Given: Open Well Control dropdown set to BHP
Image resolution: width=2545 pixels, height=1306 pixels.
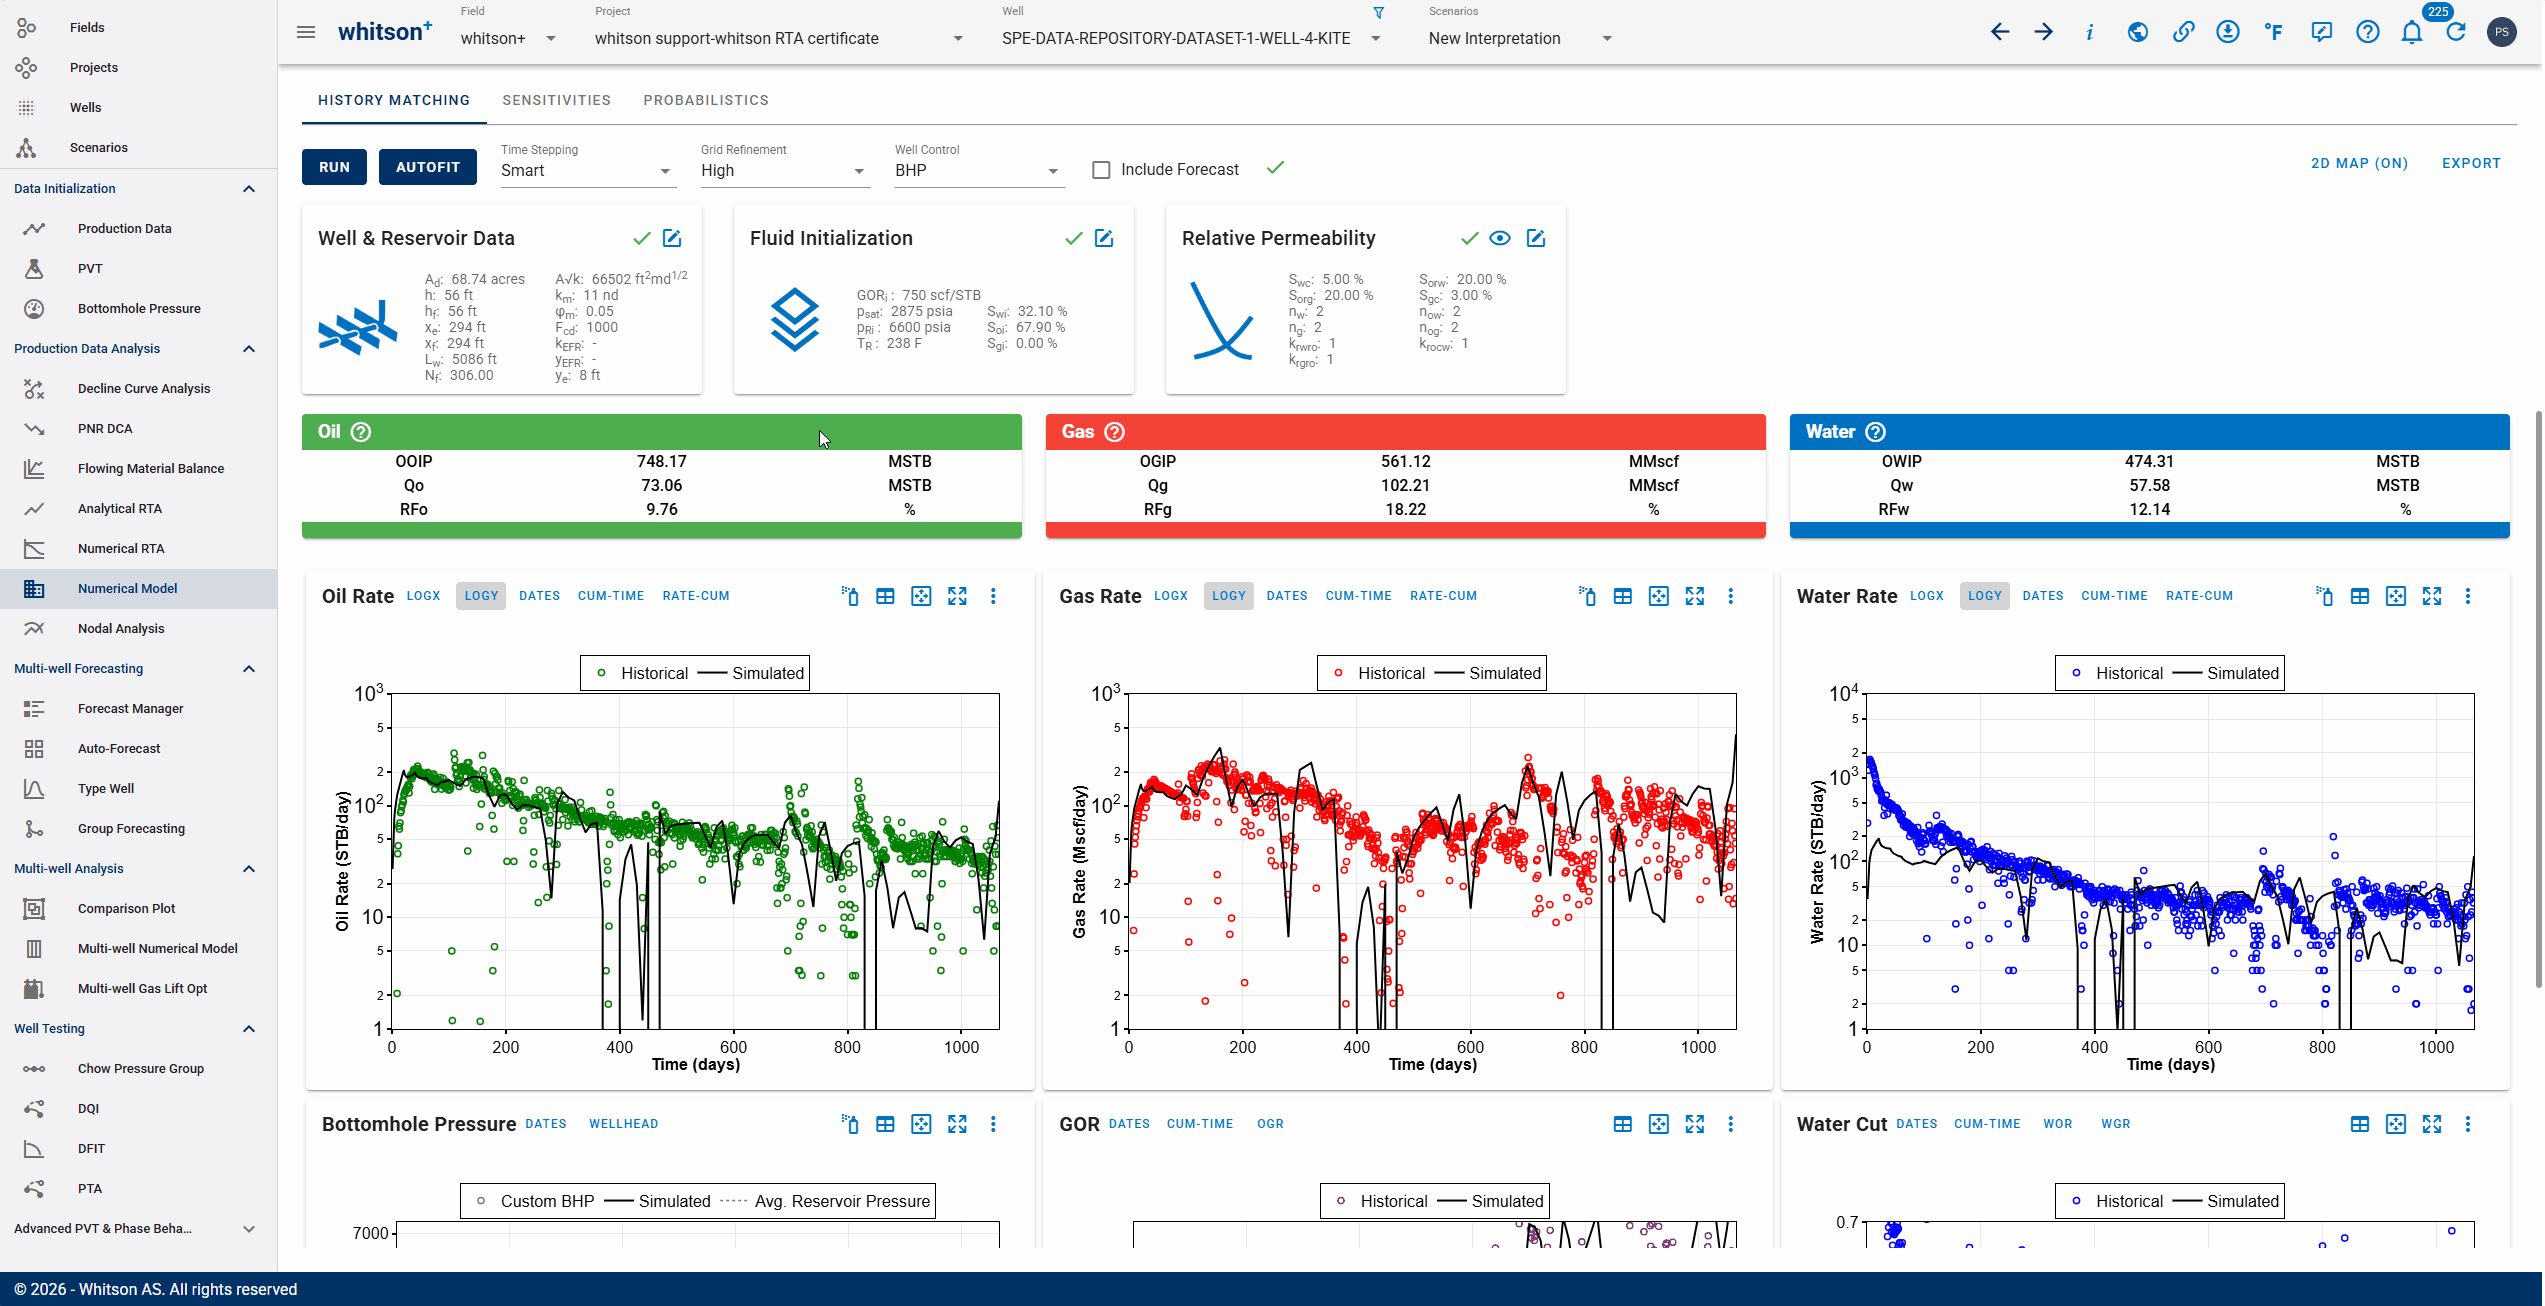Looking at the screenshot, I should point(978,170).
